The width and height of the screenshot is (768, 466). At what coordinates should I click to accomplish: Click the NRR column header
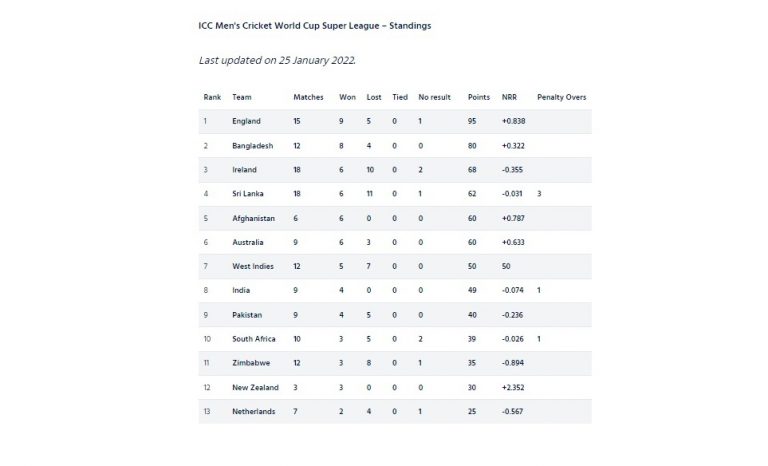point(510,97)
